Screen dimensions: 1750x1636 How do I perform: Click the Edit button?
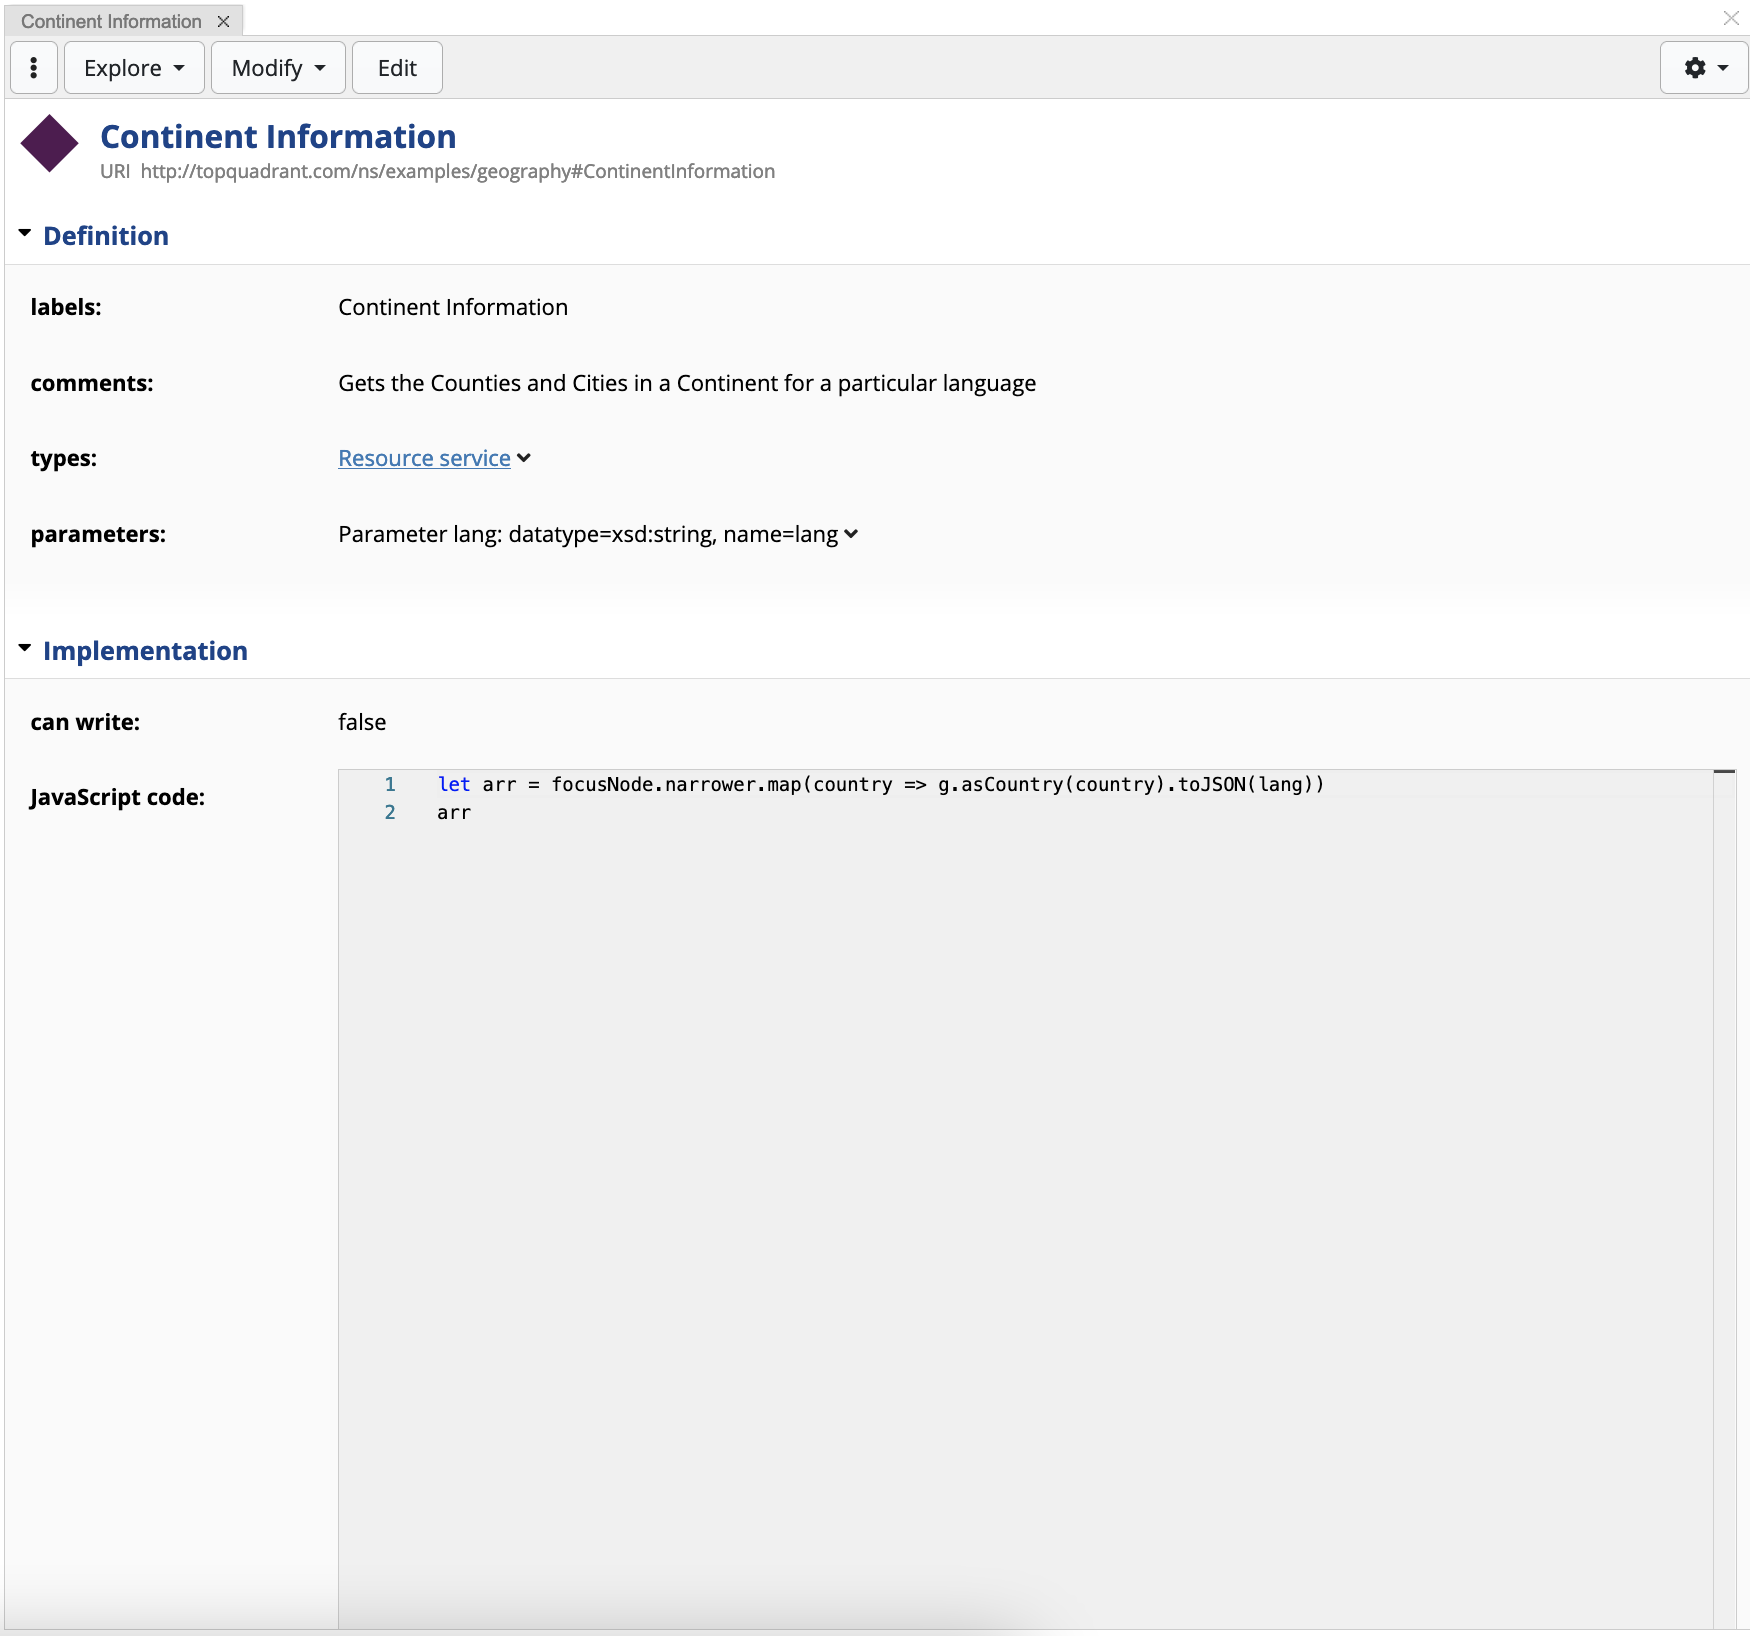tap(397, 68)
